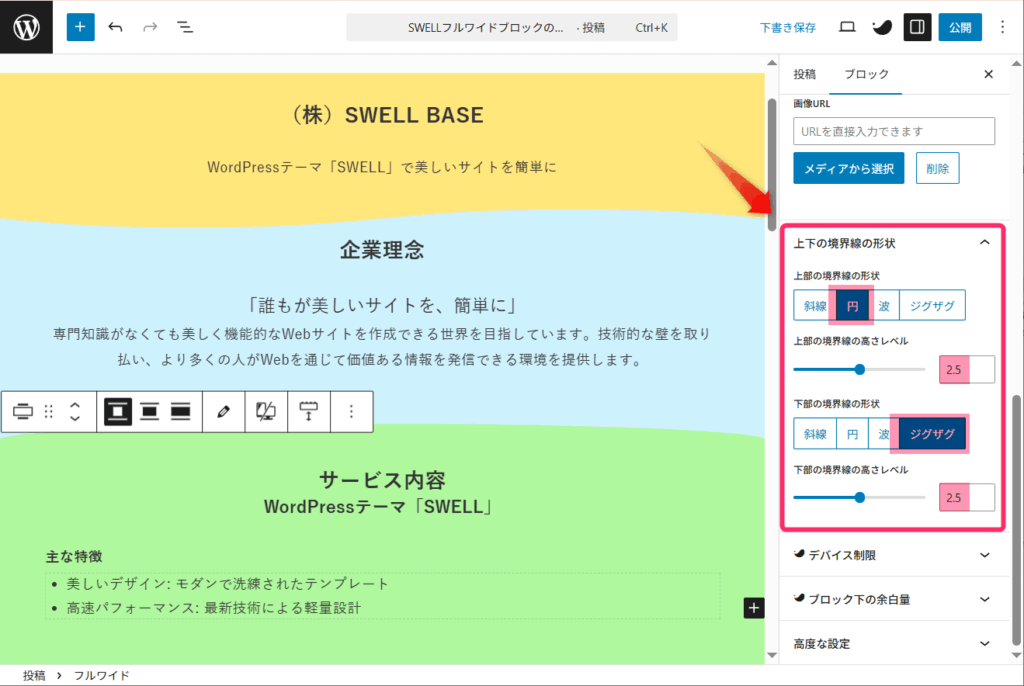
Task: Click the pencil color edit icon in toolbar
Action: tap(223, 412)
